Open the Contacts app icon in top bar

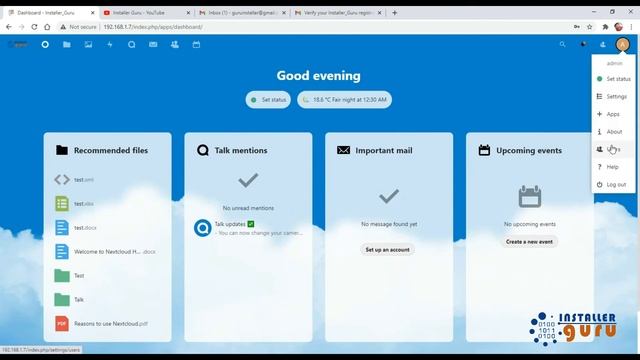pos(175,44)
